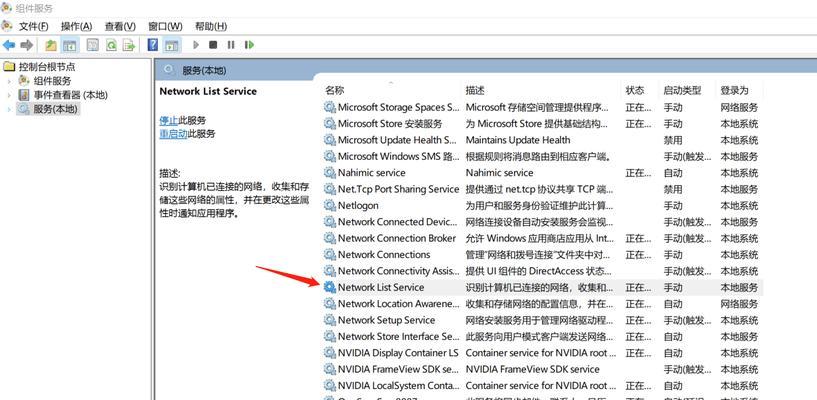Select 服务(本地) in the console tree

click(x=56, y=109)
